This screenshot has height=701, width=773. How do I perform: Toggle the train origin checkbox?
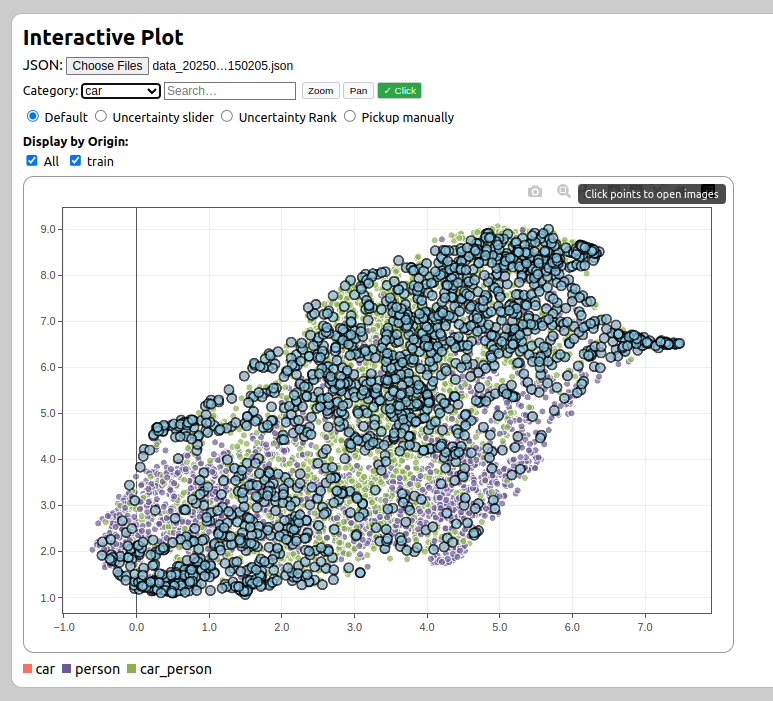pyautogui.click(x=75, y=161)
